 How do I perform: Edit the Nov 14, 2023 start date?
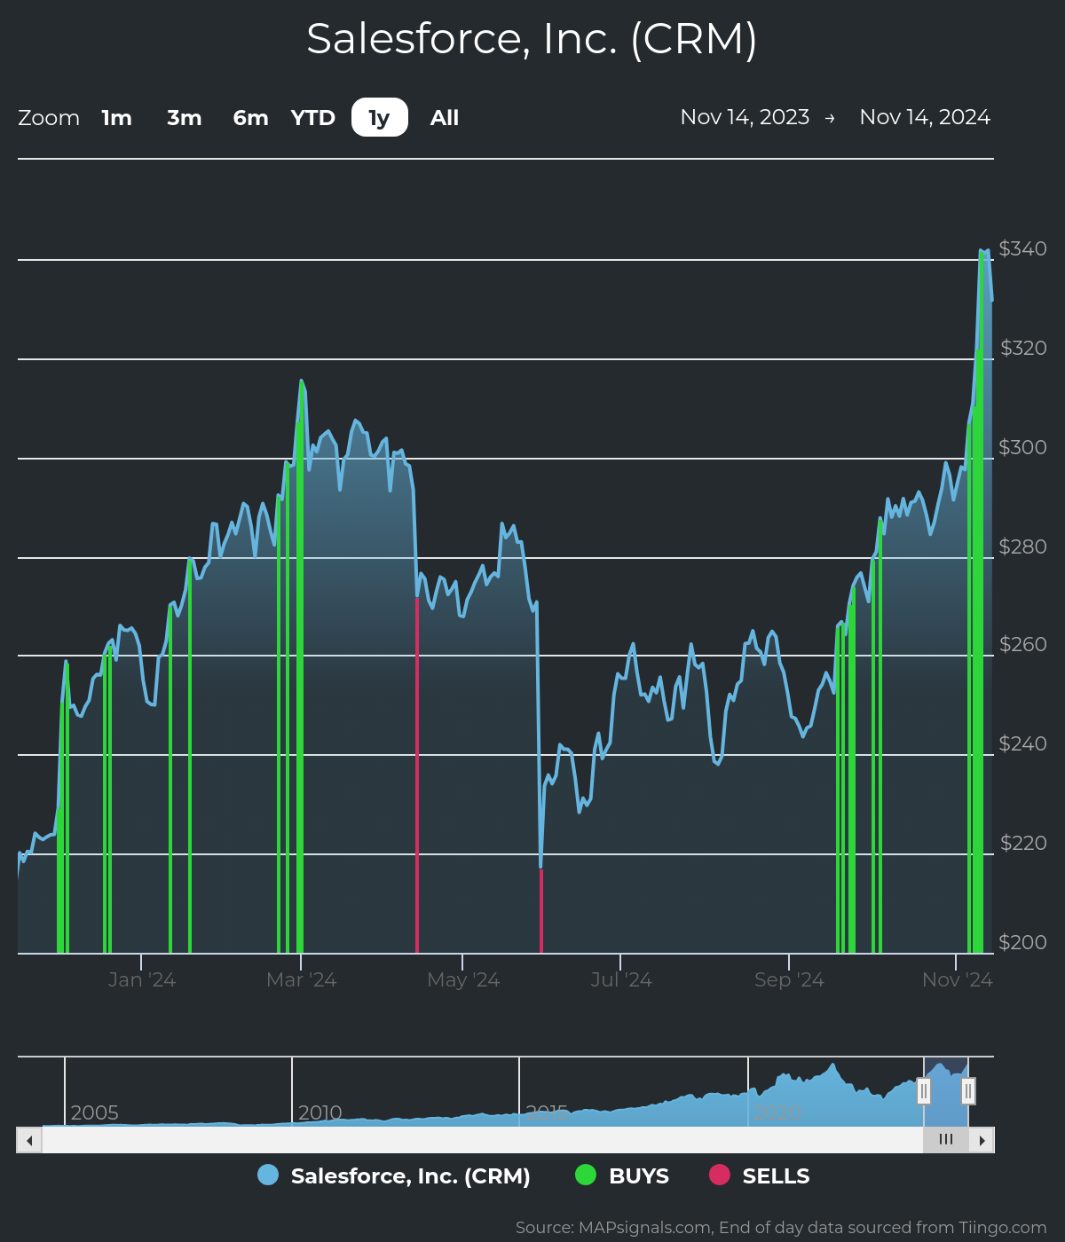click(x=745, y=117)
